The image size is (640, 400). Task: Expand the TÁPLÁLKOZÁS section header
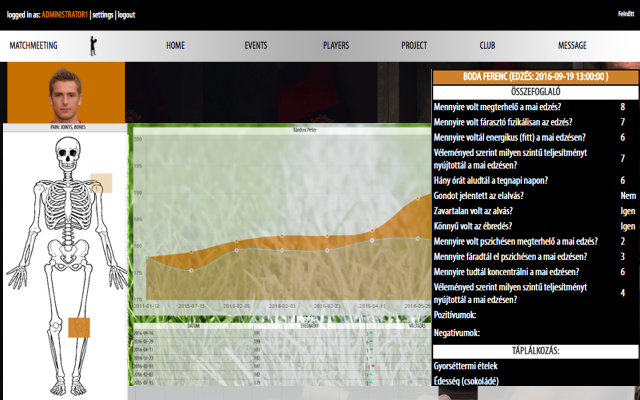pyautogui.click(x=535, y=351)
